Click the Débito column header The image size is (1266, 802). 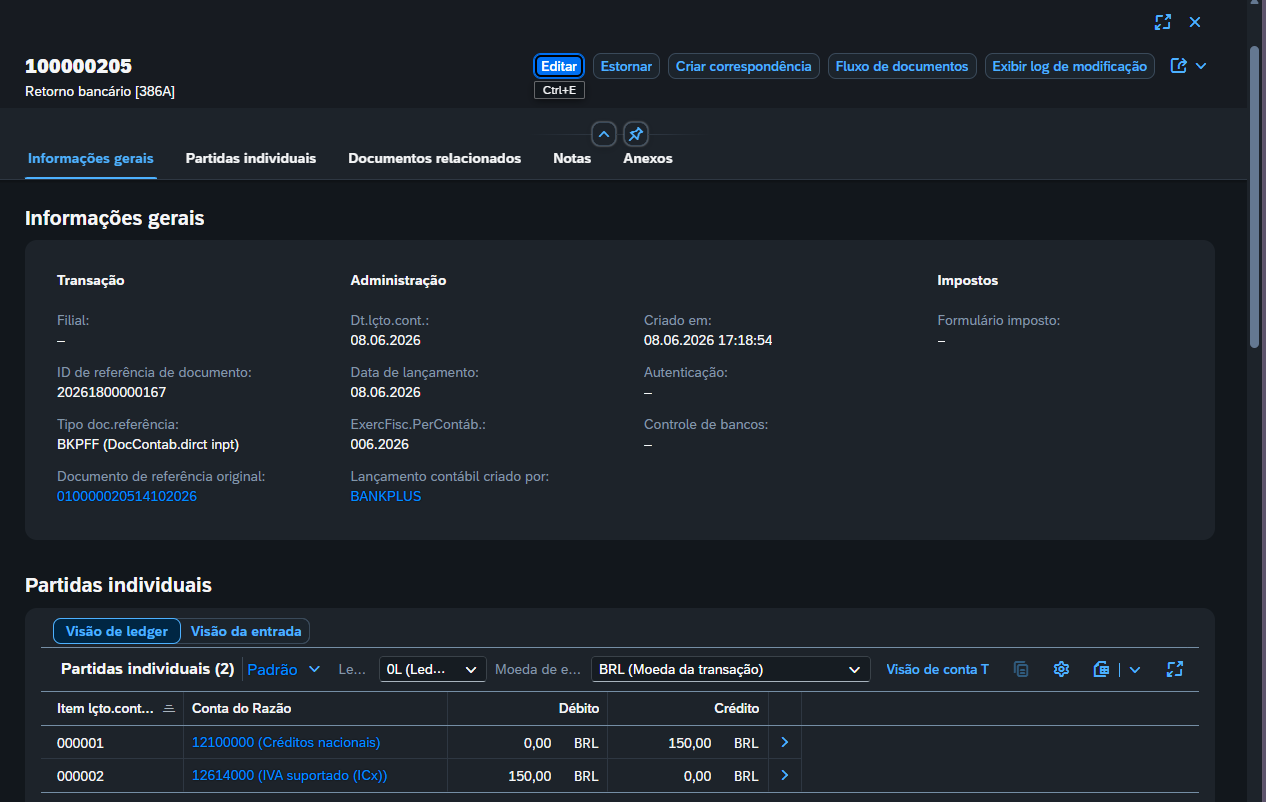click(x=528, y=708)
